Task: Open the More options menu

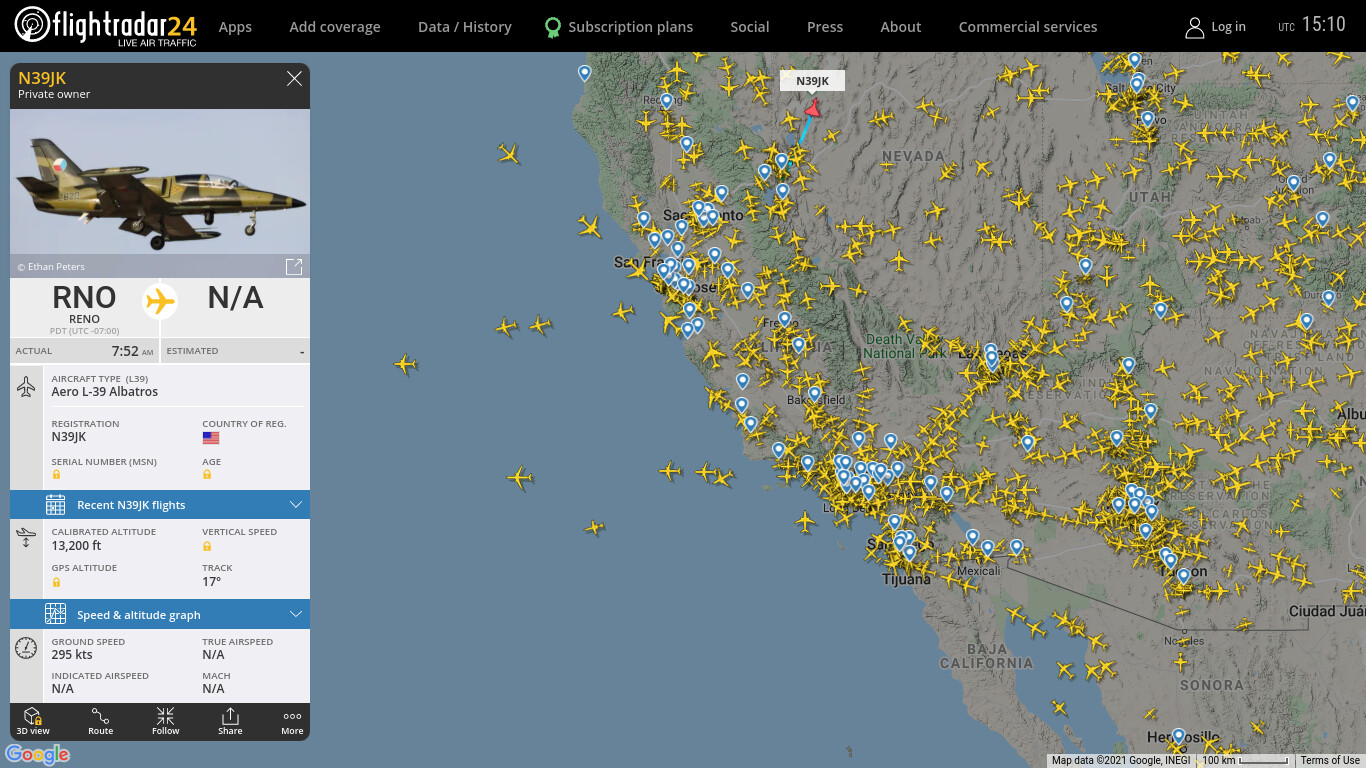Action: (292, 720)
